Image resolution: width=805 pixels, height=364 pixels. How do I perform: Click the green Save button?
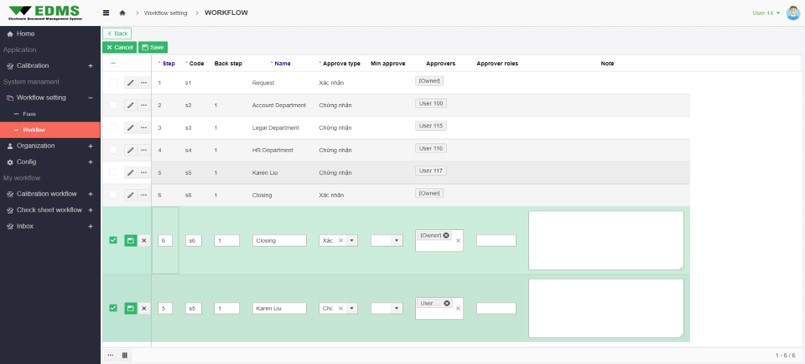tap(153, 47)
